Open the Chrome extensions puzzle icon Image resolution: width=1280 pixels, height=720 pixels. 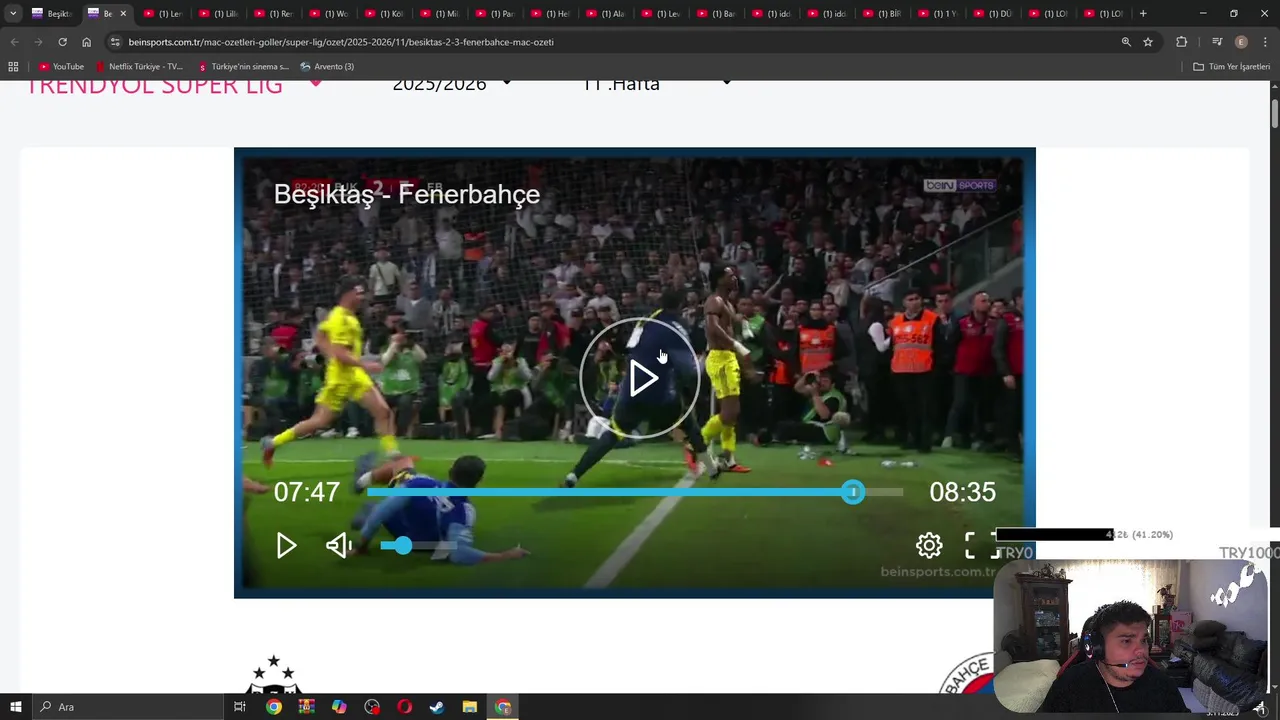pyautogui.click(x=1182, y=42)
